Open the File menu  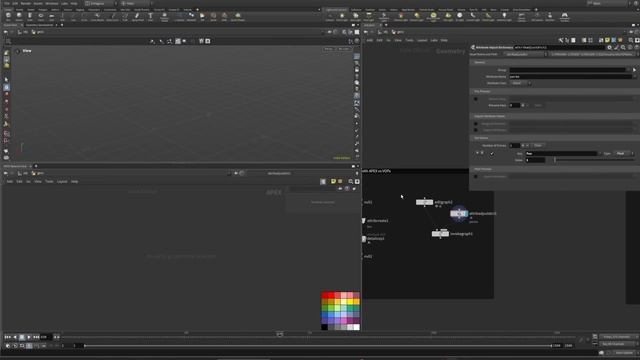pyautogui.click(x=7, y=3)
